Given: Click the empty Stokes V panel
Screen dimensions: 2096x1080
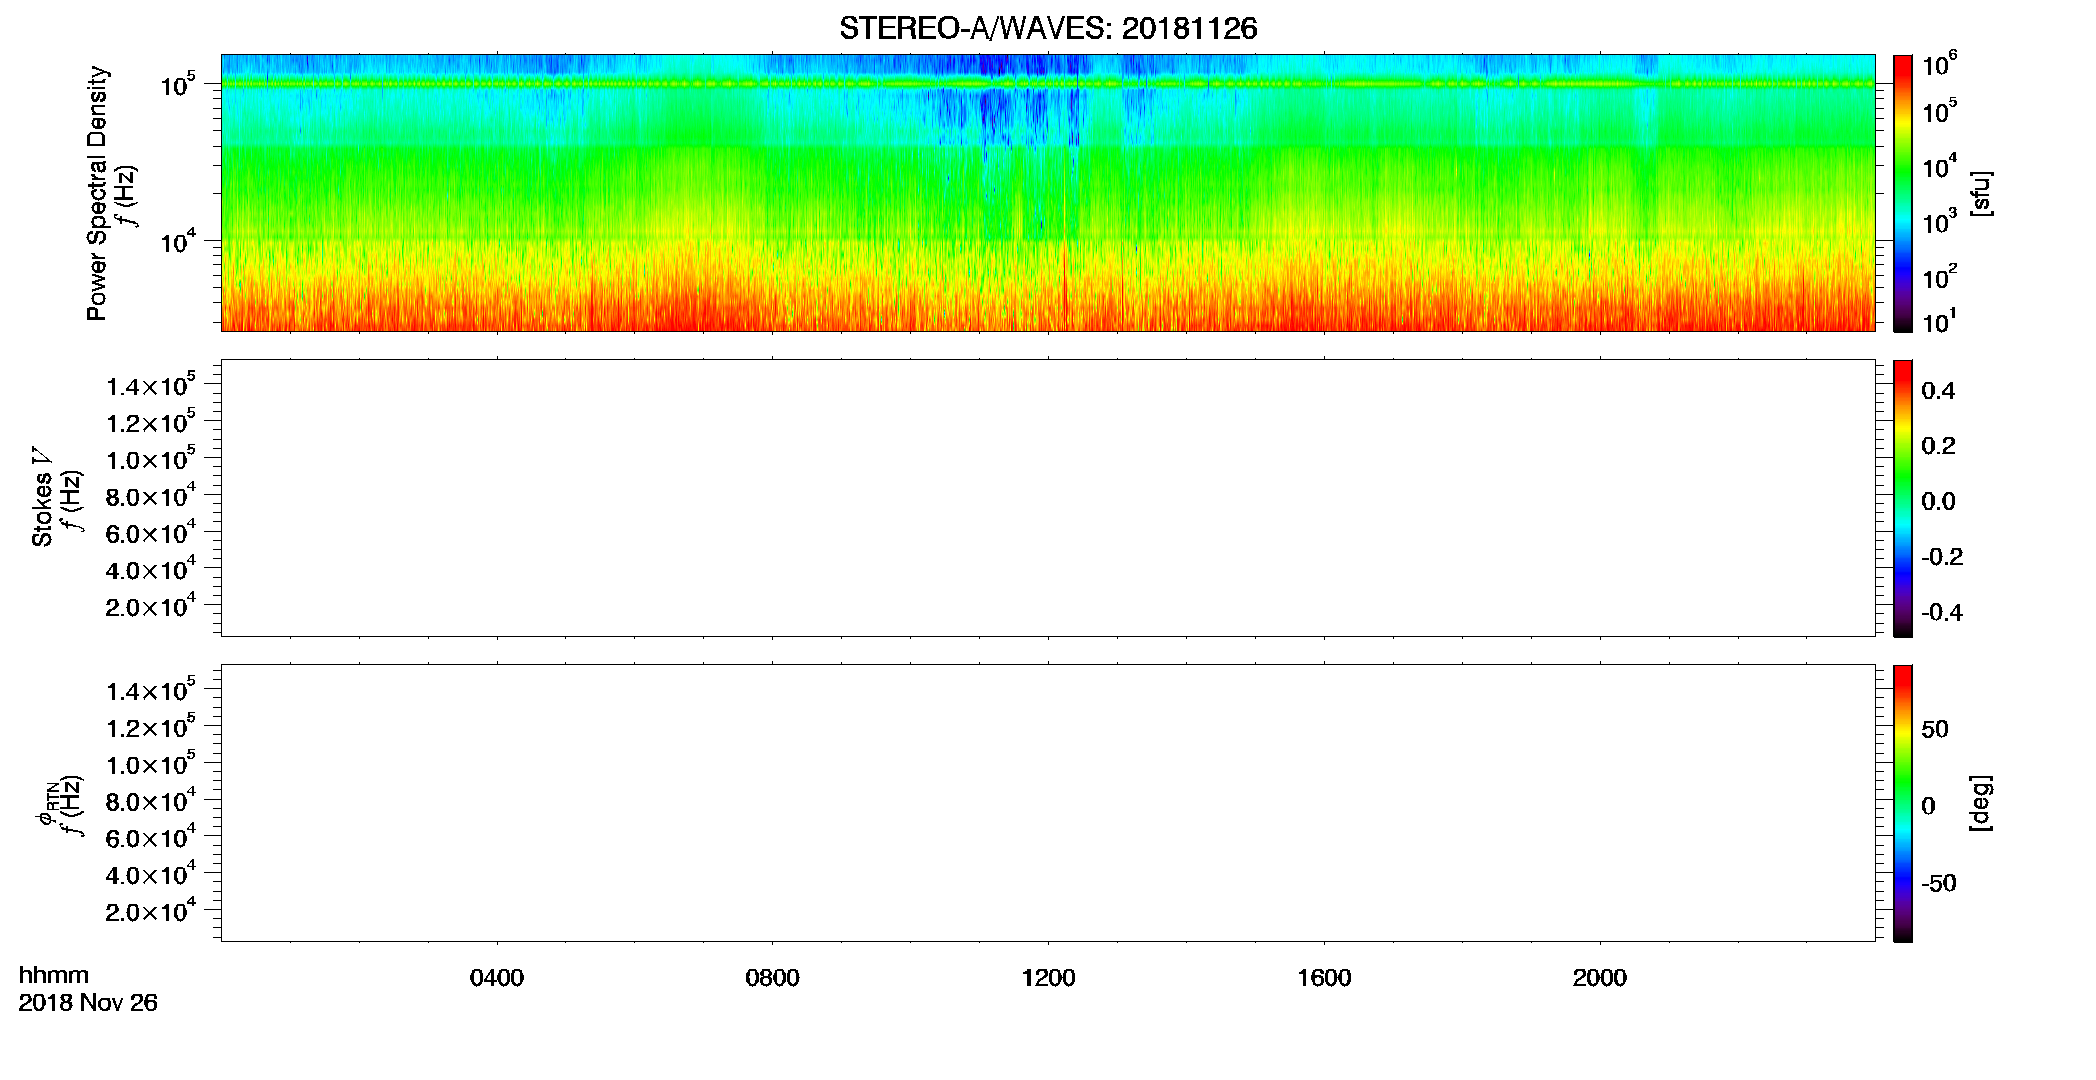Looking at the screenshot, I should point(1048,498).
